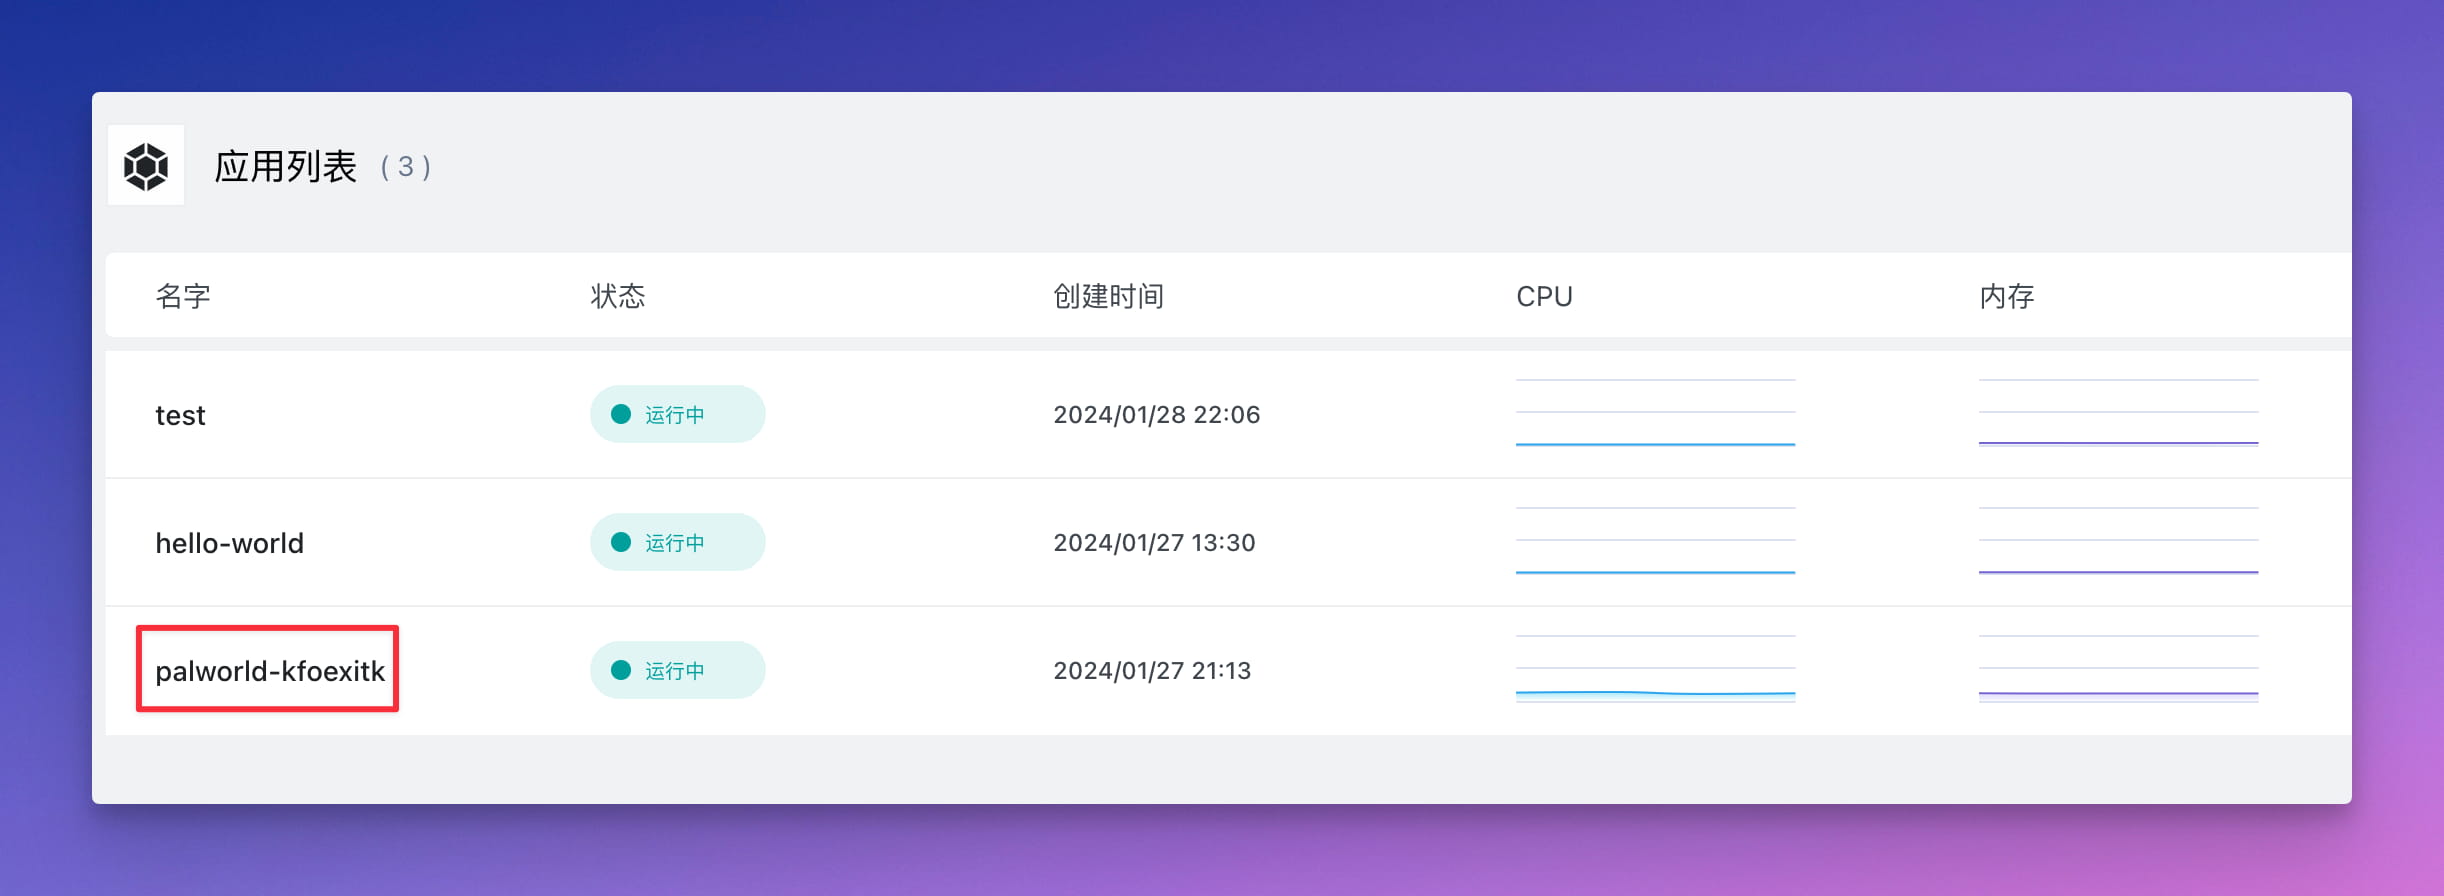Open the test application row name
The image size is (2444, 896).
coord(180,415)
